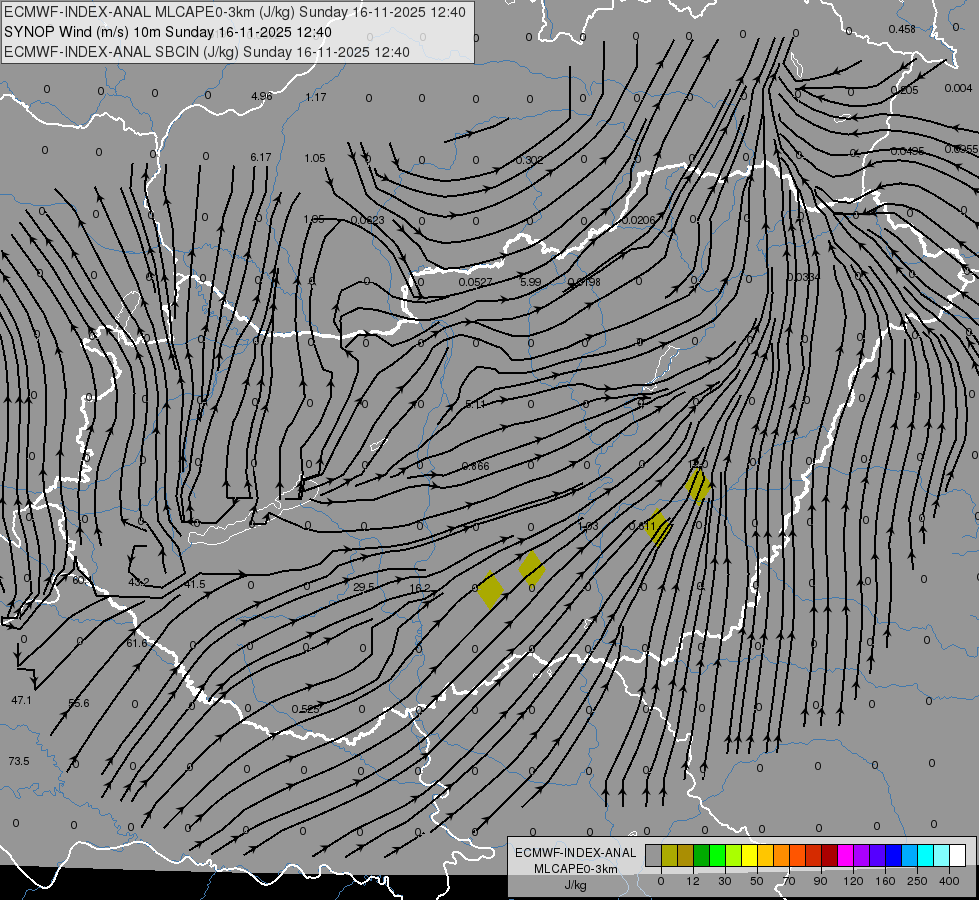Click the 'ECMWF-INDEX-ANAL MLCAPE0-3km' header line
The width and height of the screenshot is (979, 900).
(x=235, y=12)
